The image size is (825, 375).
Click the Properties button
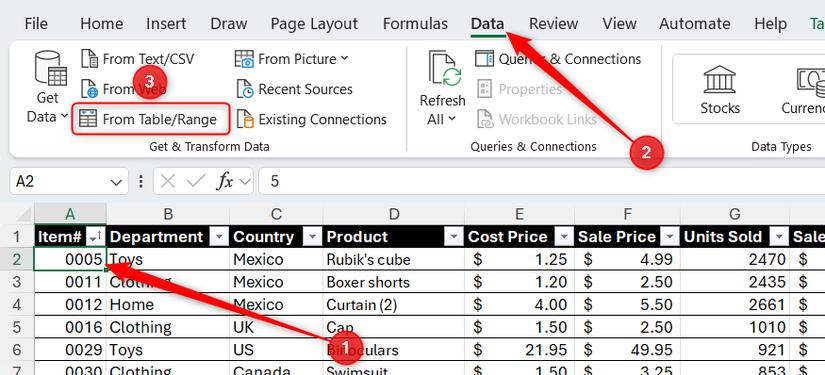519,89
